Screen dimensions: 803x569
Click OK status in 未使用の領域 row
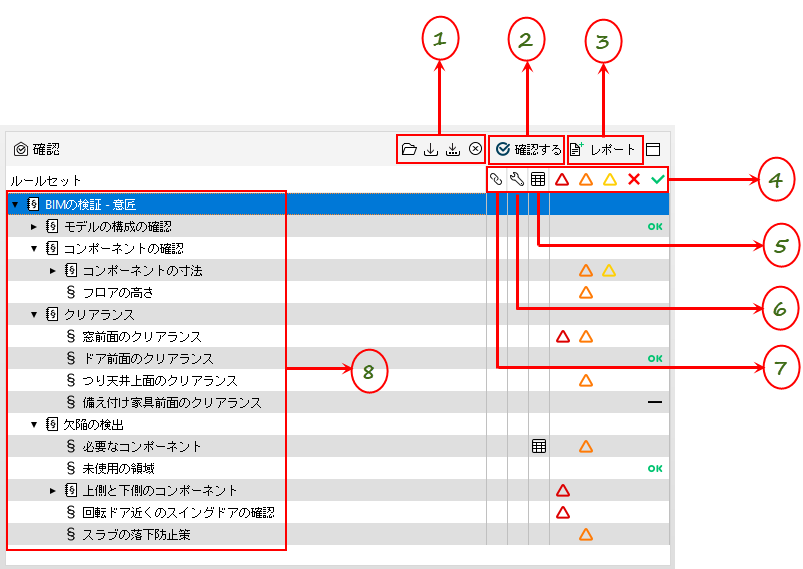pyautogui.click(x=655, y=469)
